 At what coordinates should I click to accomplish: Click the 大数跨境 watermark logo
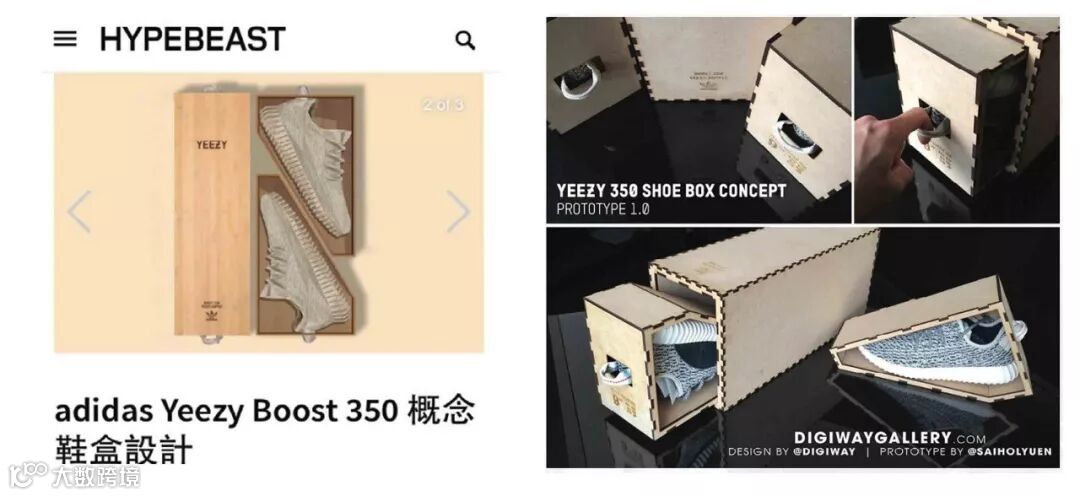point(74,475)
